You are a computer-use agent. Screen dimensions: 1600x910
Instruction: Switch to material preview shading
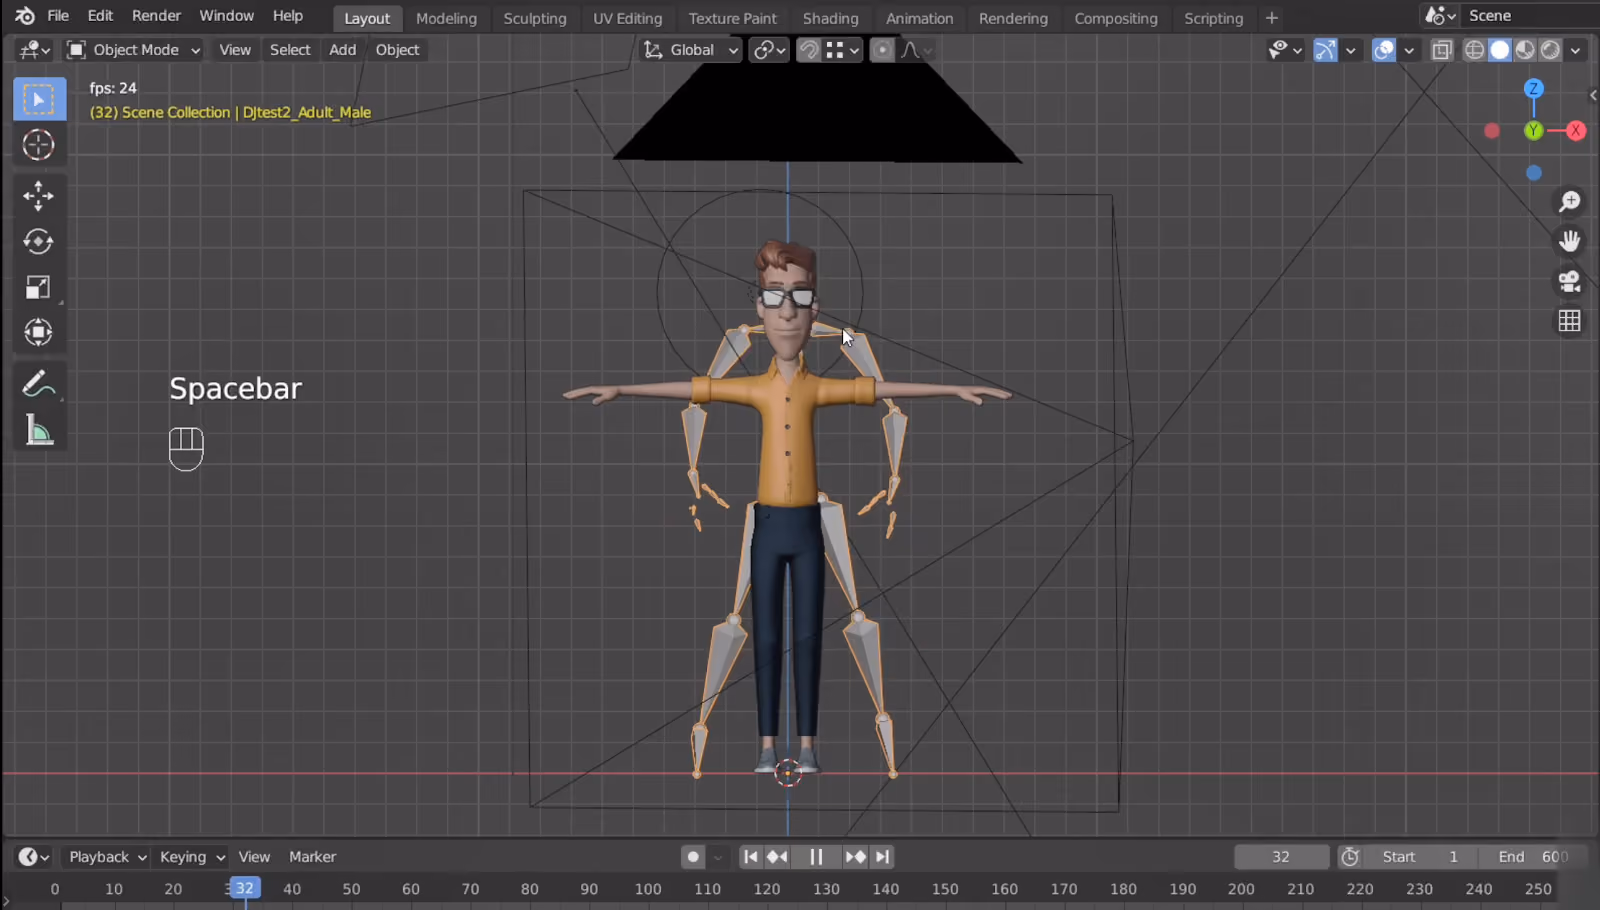(x=1525, y=50)
